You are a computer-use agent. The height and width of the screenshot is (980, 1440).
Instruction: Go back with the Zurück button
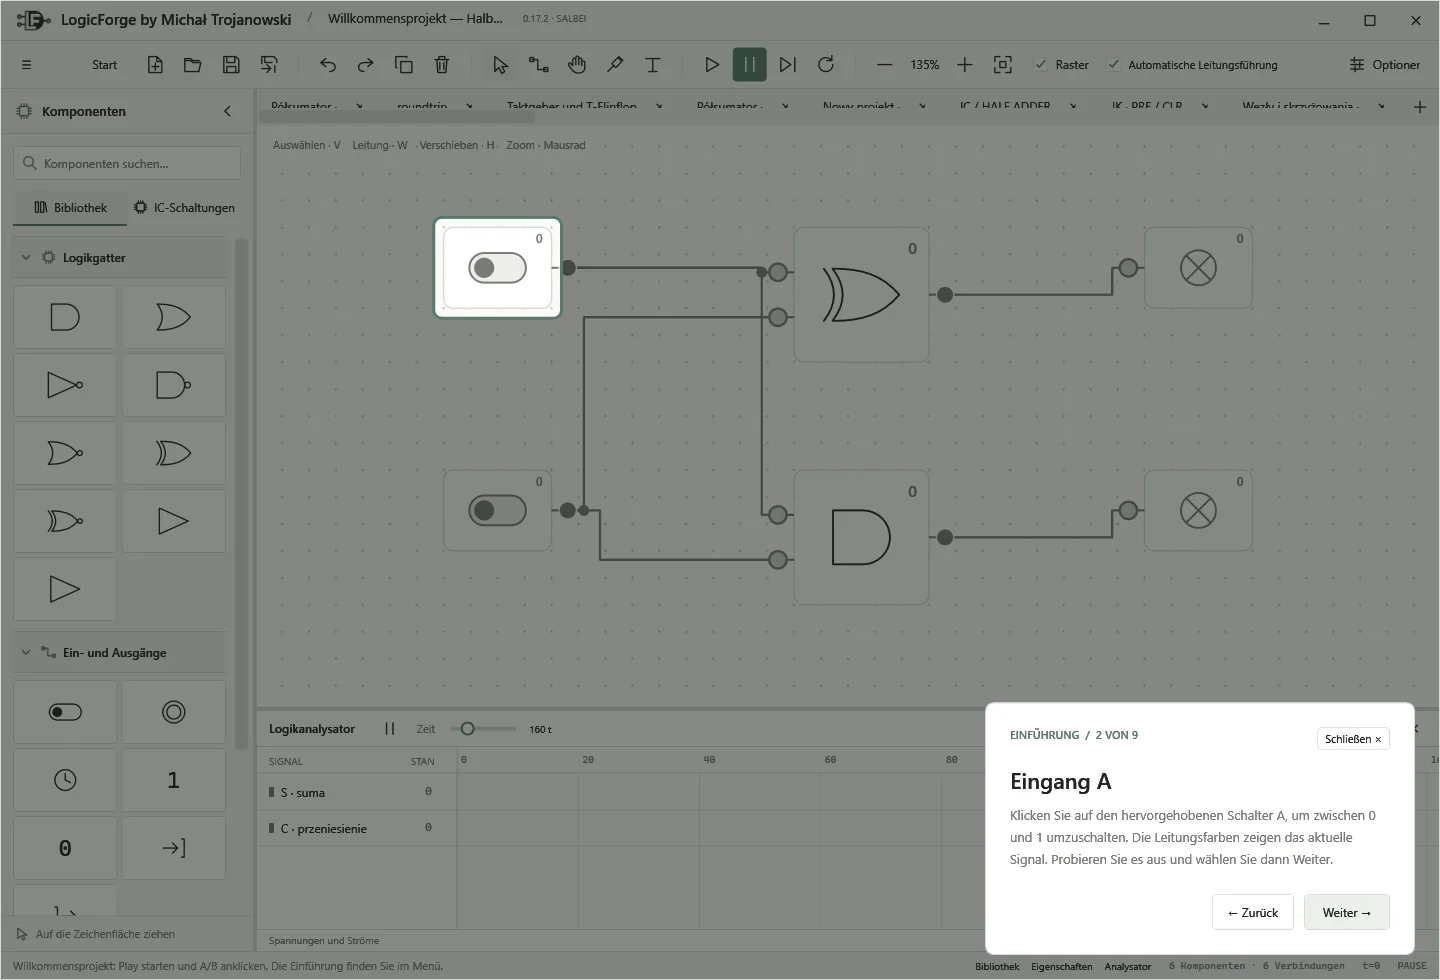(1253, 912)
